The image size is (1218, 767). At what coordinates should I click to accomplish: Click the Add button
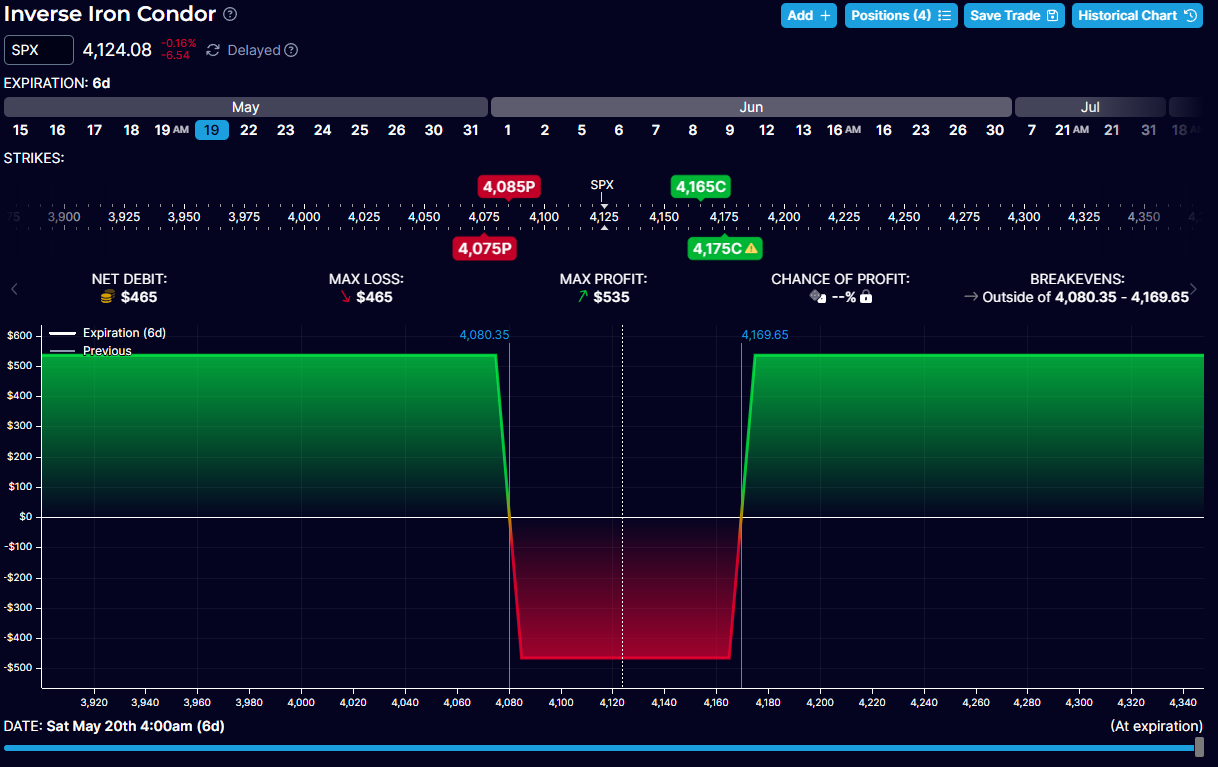(809, 15)
